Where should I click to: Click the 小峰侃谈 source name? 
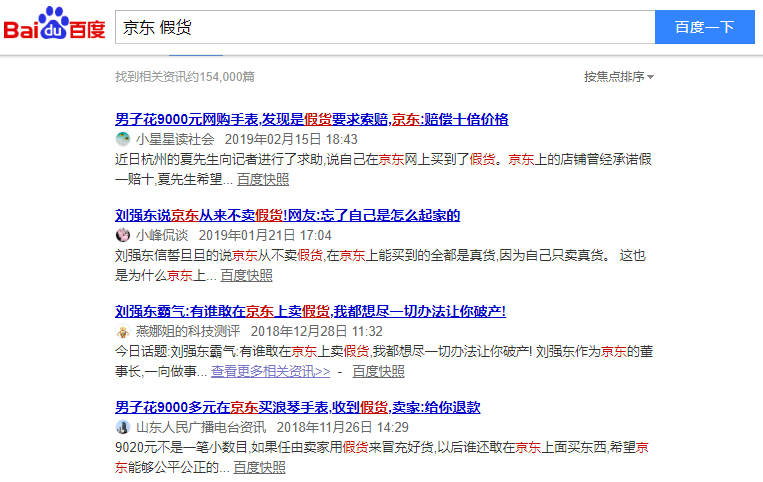162,235
